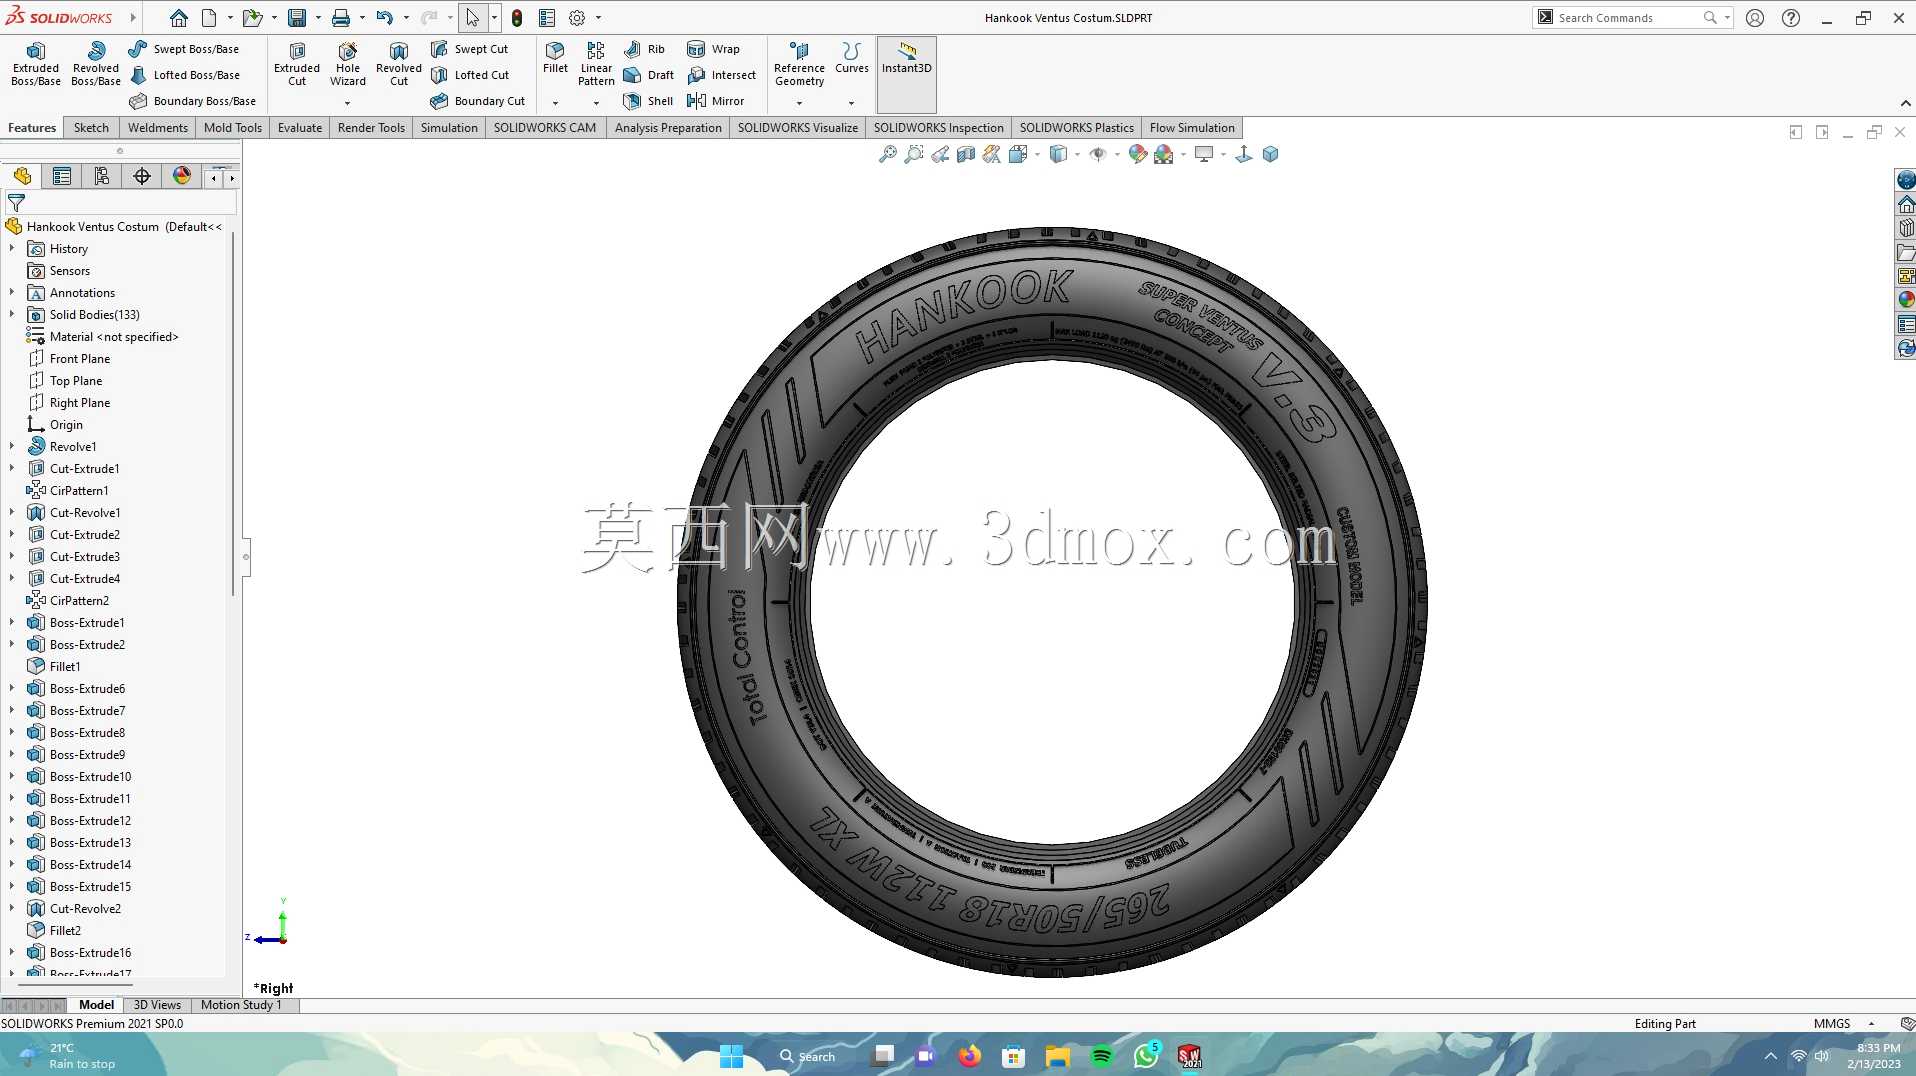Select the Revolved Cut tool
The height and width of the screenshot is (1076, 1916).
[x=399, y=65]
